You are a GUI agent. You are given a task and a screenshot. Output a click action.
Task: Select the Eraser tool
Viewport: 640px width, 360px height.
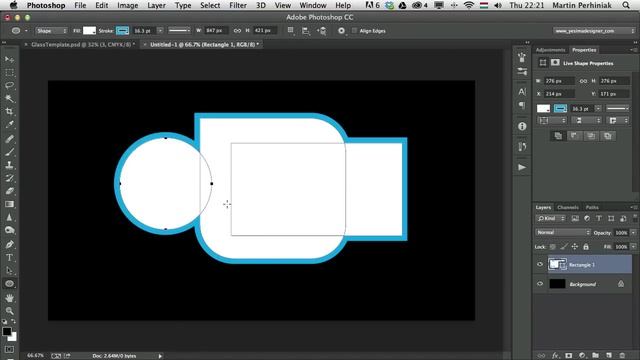9,191
